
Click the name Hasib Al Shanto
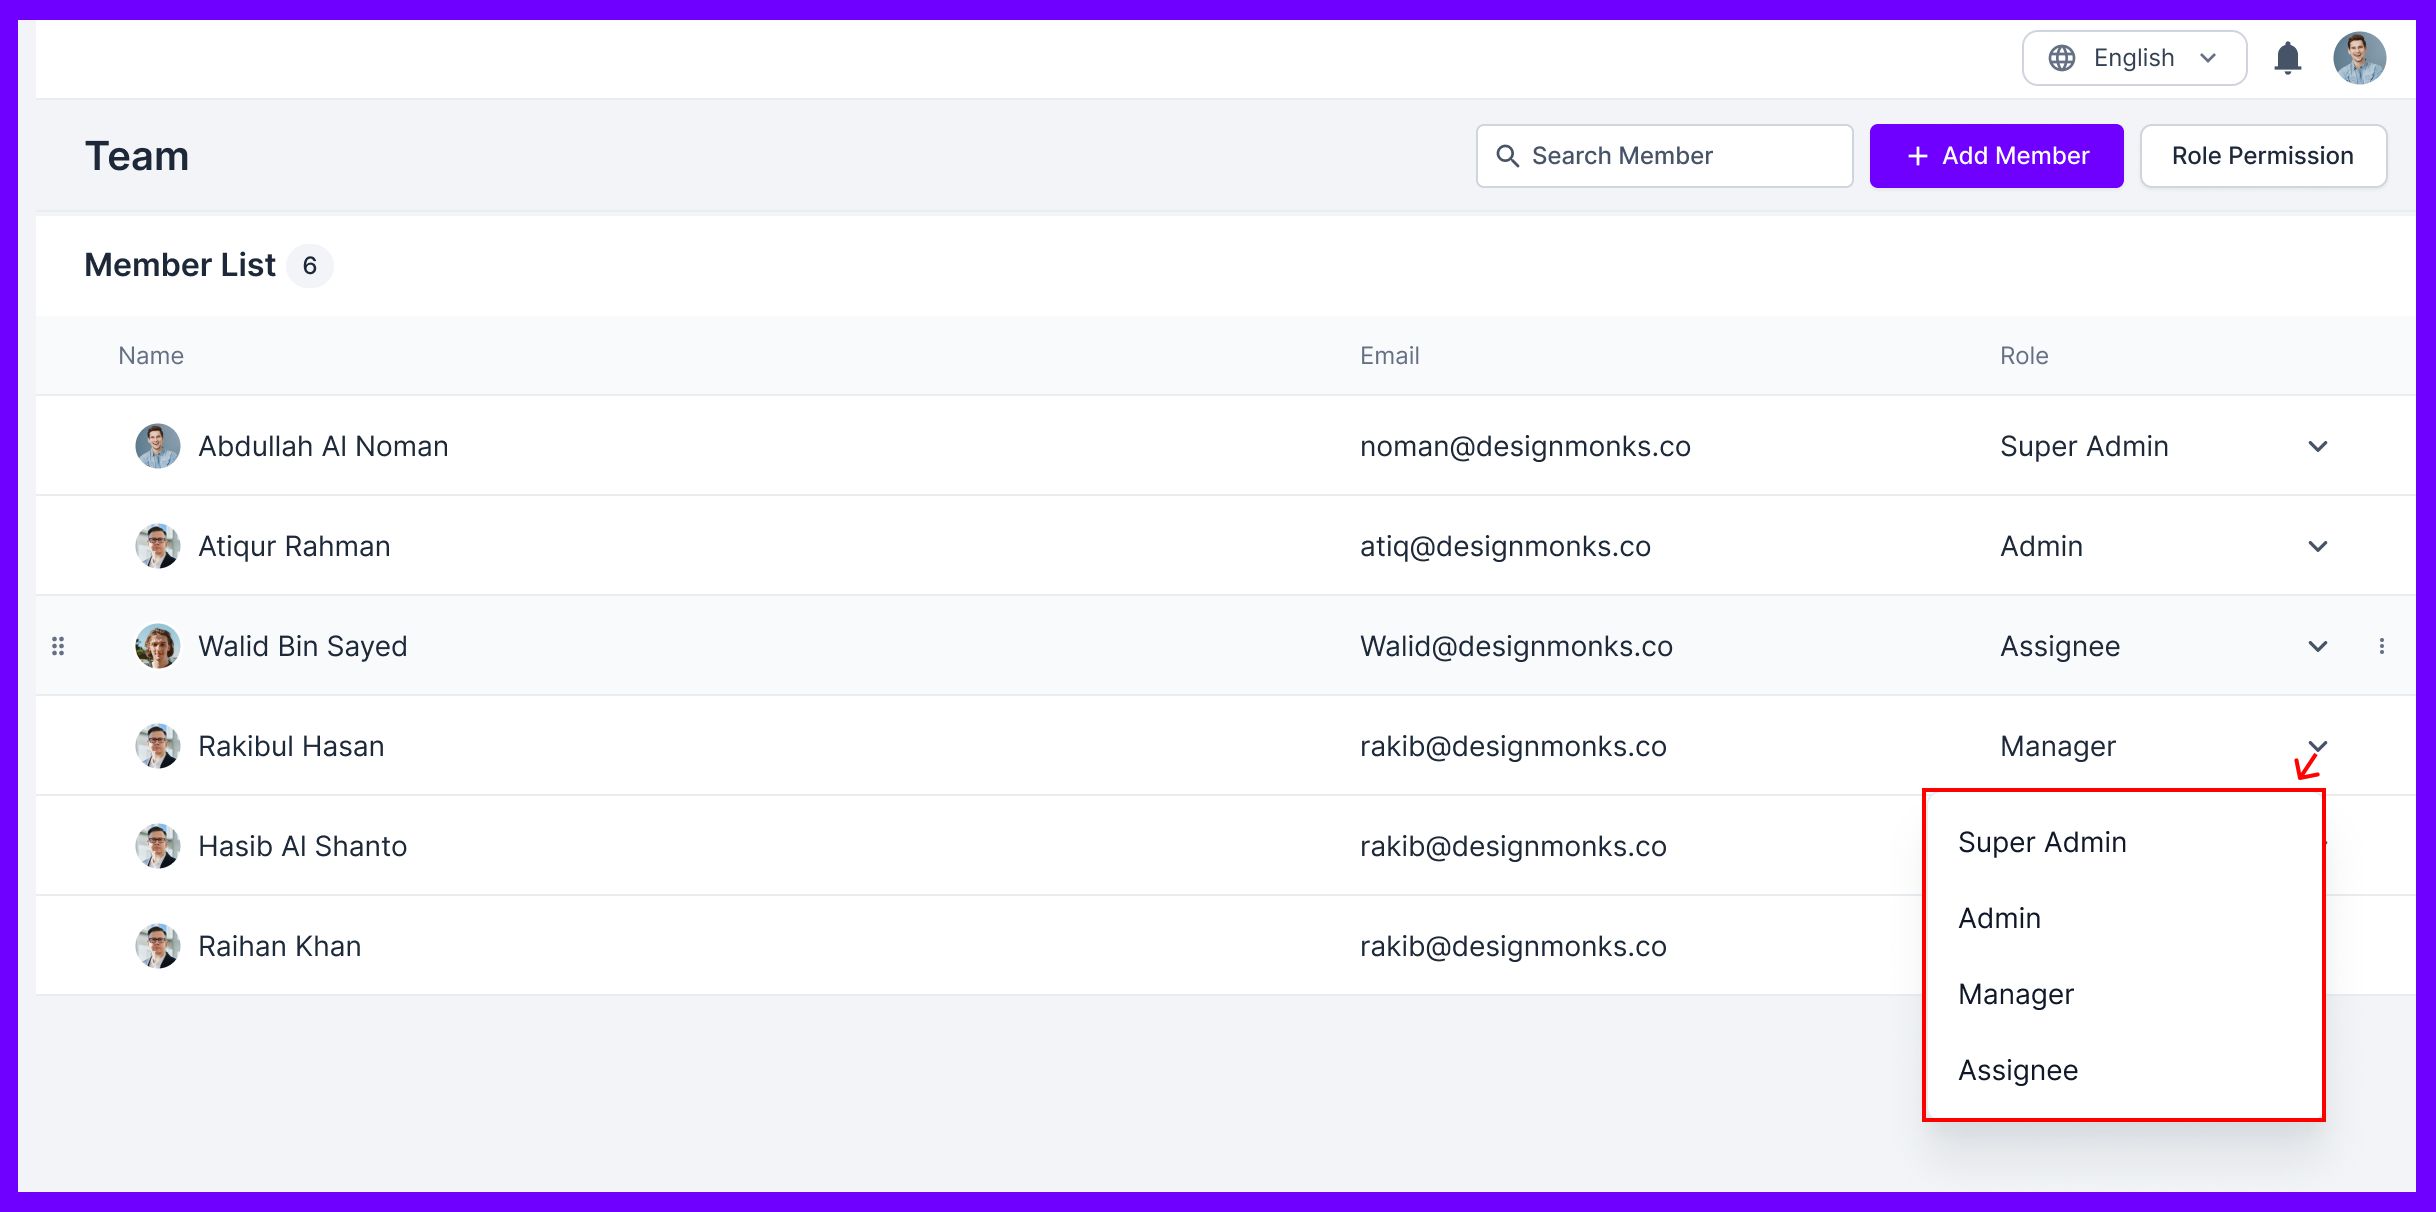[303, 846]
